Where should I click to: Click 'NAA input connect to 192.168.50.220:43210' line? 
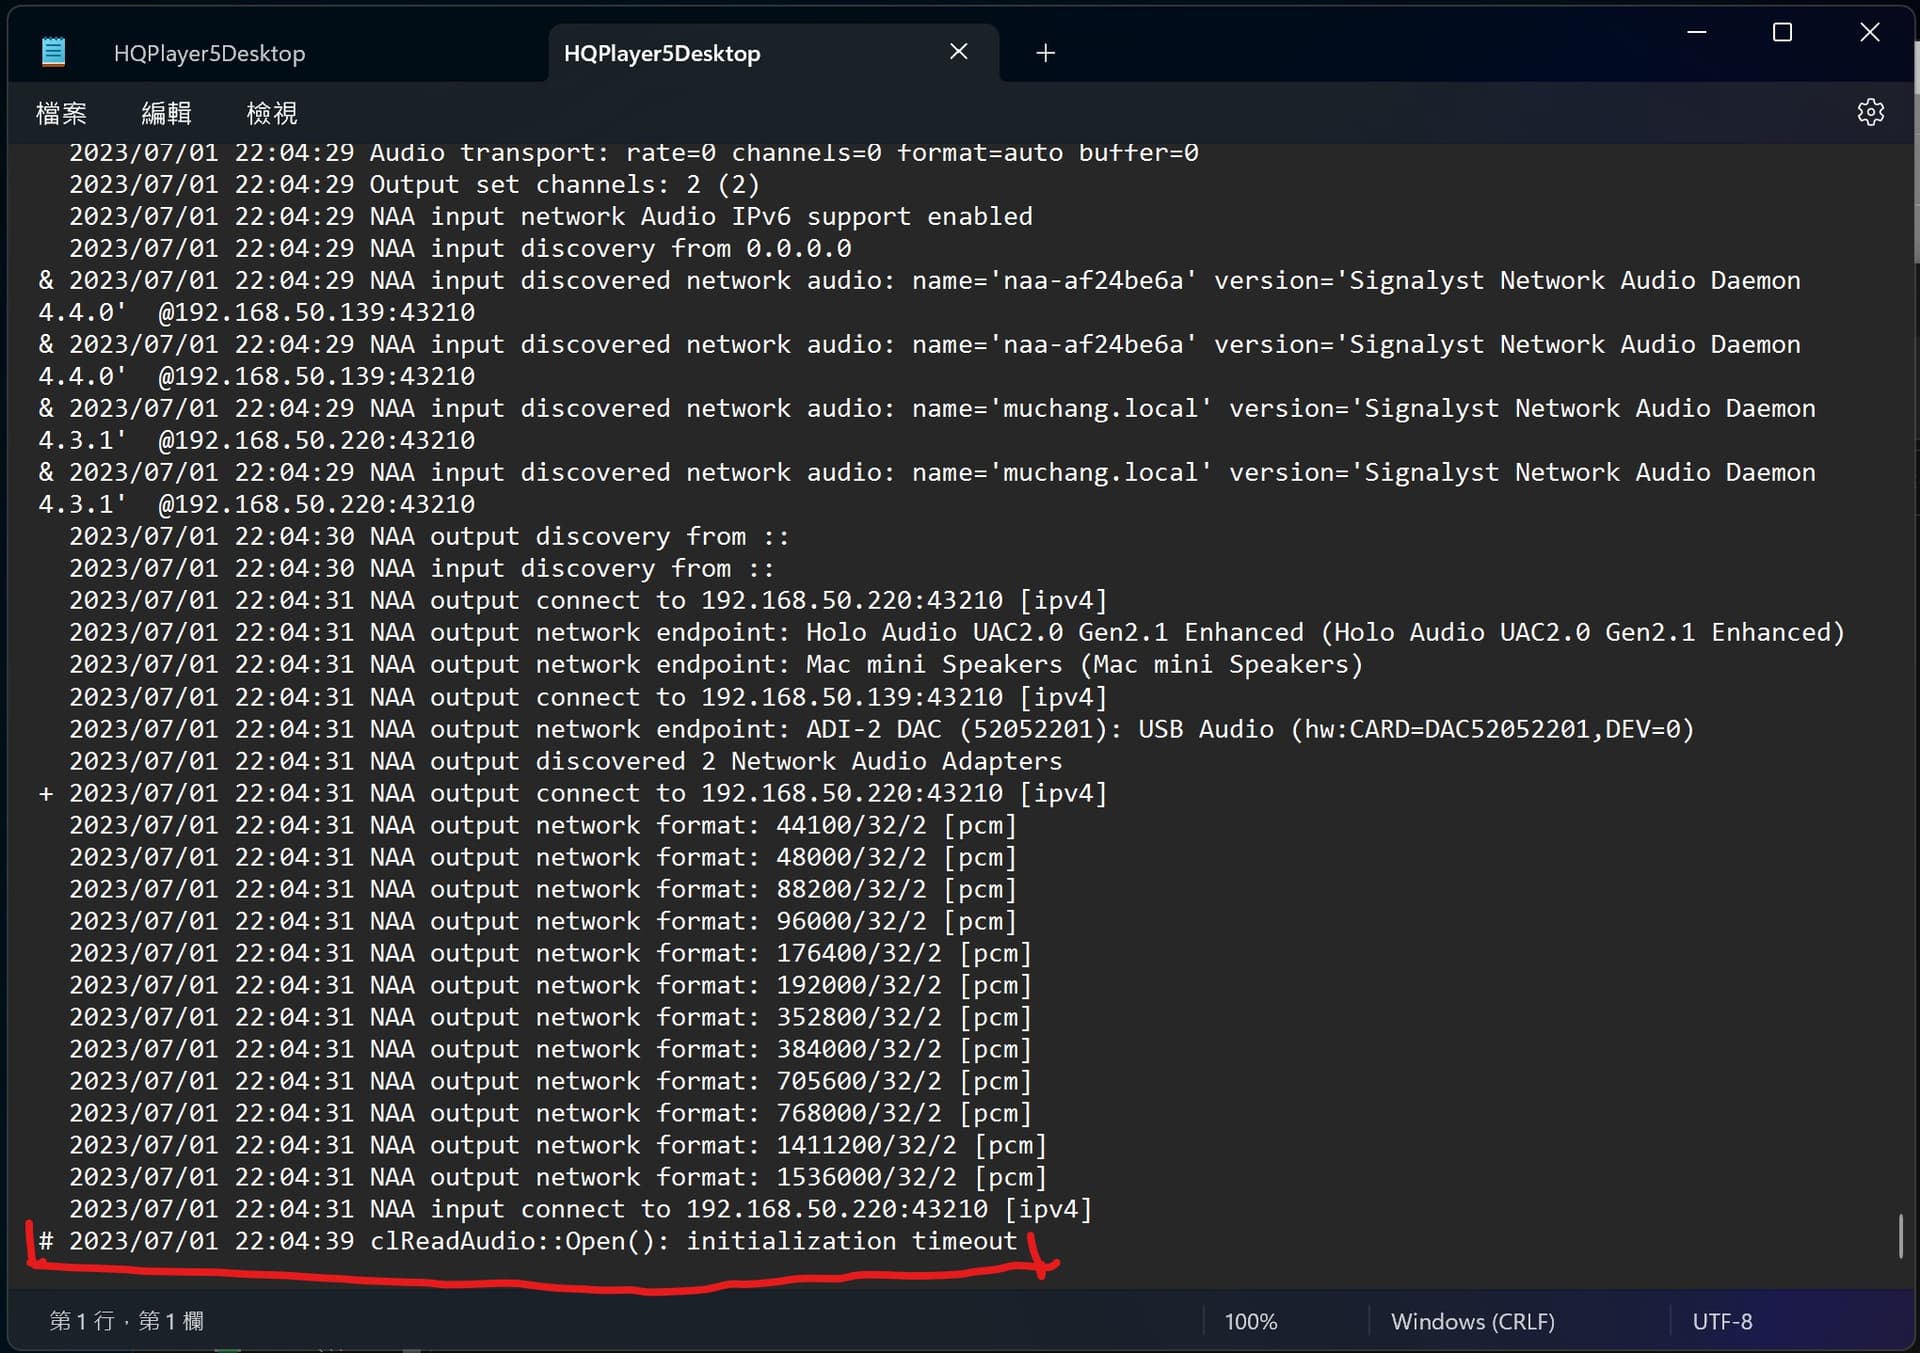coord(580,1209)
